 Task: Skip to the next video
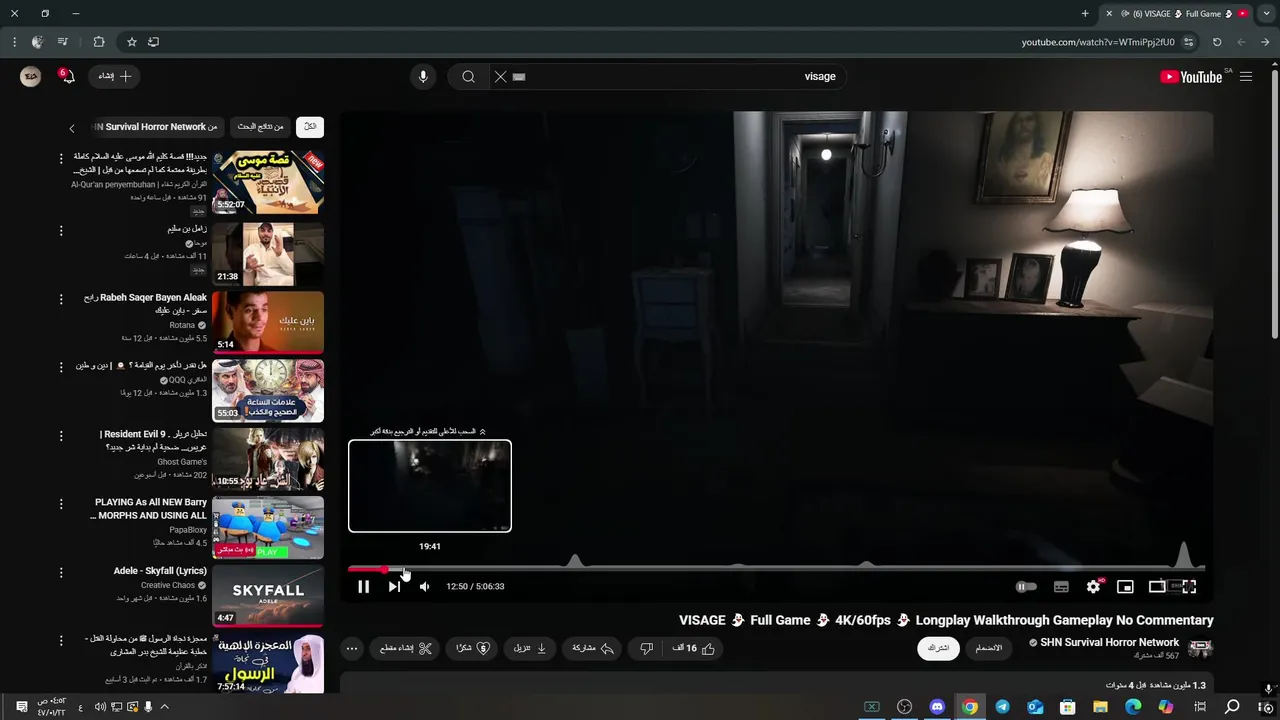[x=394, y=587]
